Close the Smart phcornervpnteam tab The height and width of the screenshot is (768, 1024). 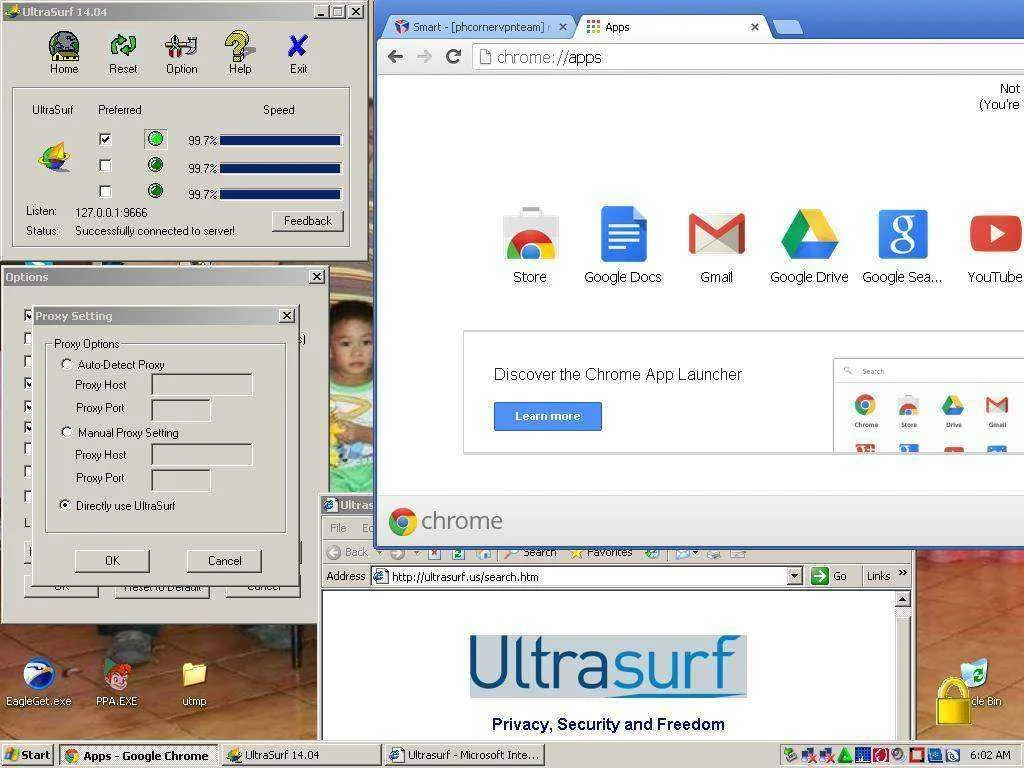(x=563, y=27)
